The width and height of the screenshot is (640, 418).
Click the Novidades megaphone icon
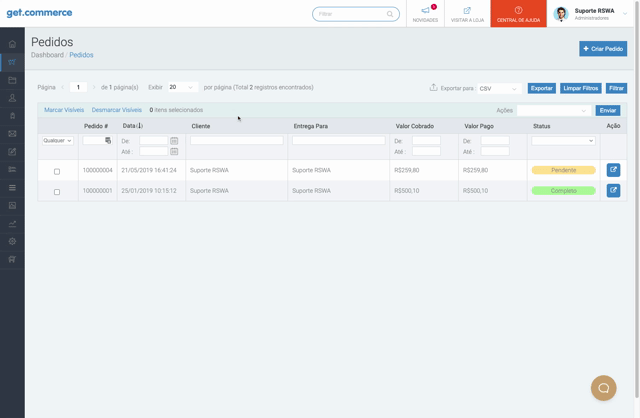[425, 10]
